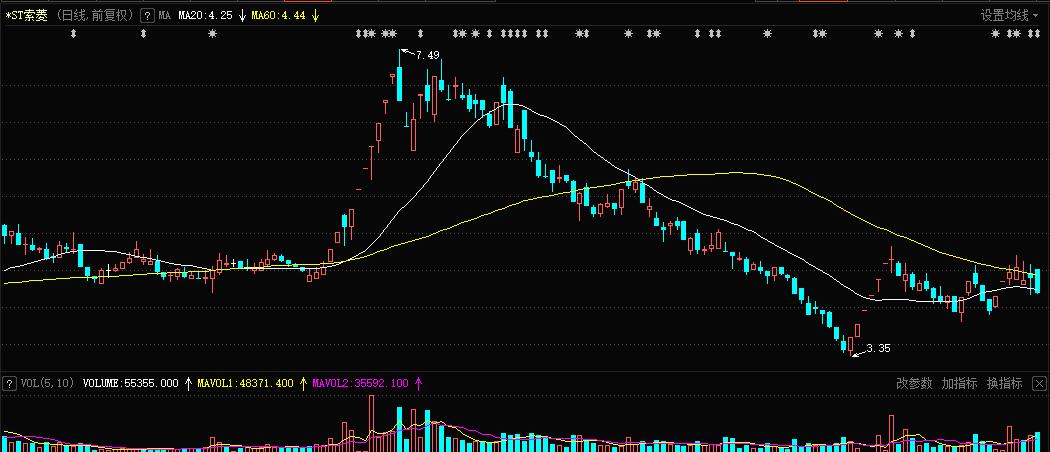
Task: Click the MA indicator help question mark icon
Action: [147, 16]
